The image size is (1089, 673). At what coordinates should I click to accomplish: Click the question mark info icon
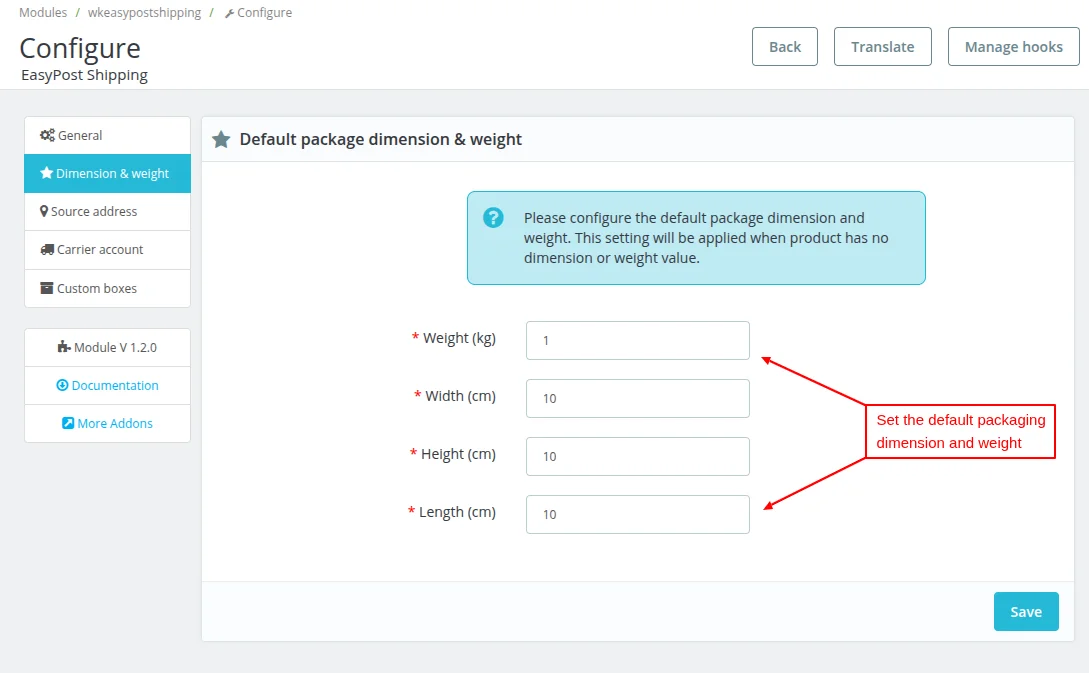click(x=493, y=218)
